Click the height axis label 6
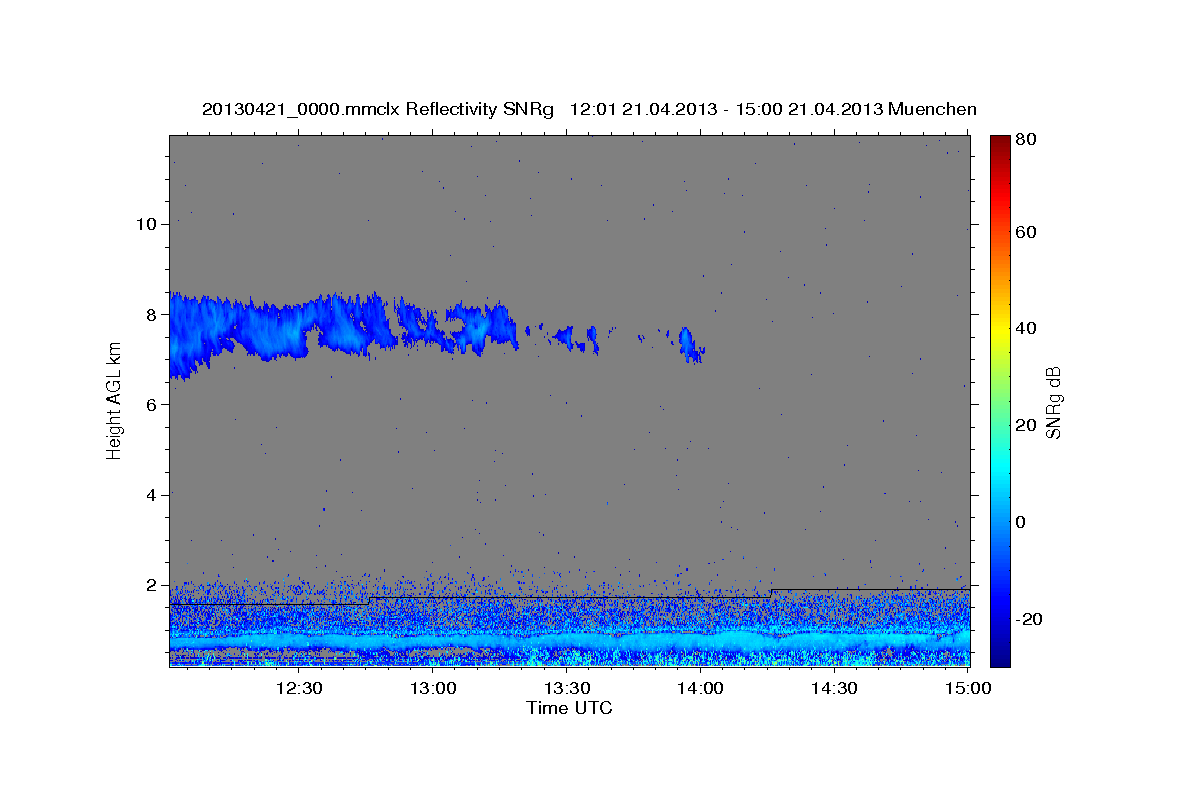Image resolution: width=1200 pixels, height=800 pixels. tap(152, 404)
